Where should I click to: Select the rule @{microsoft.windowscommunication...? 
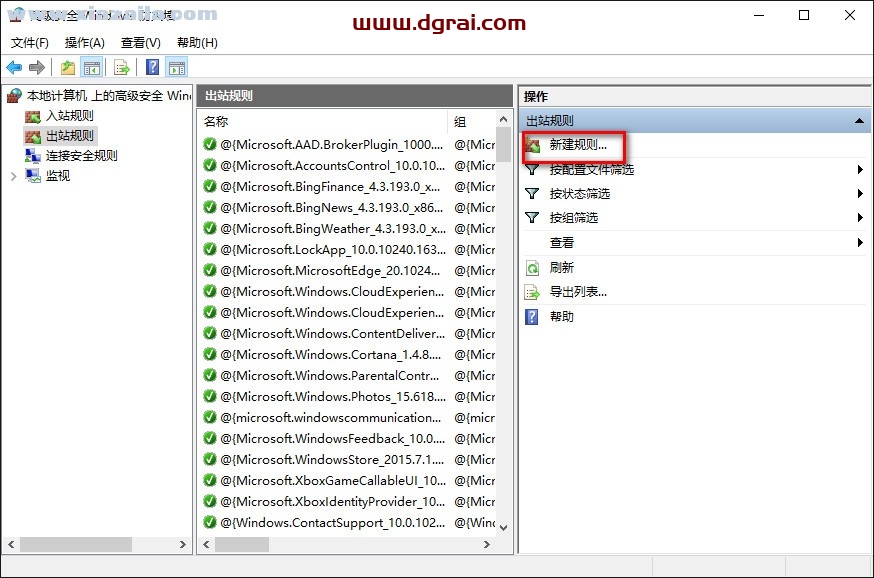(x=332, y=417)
